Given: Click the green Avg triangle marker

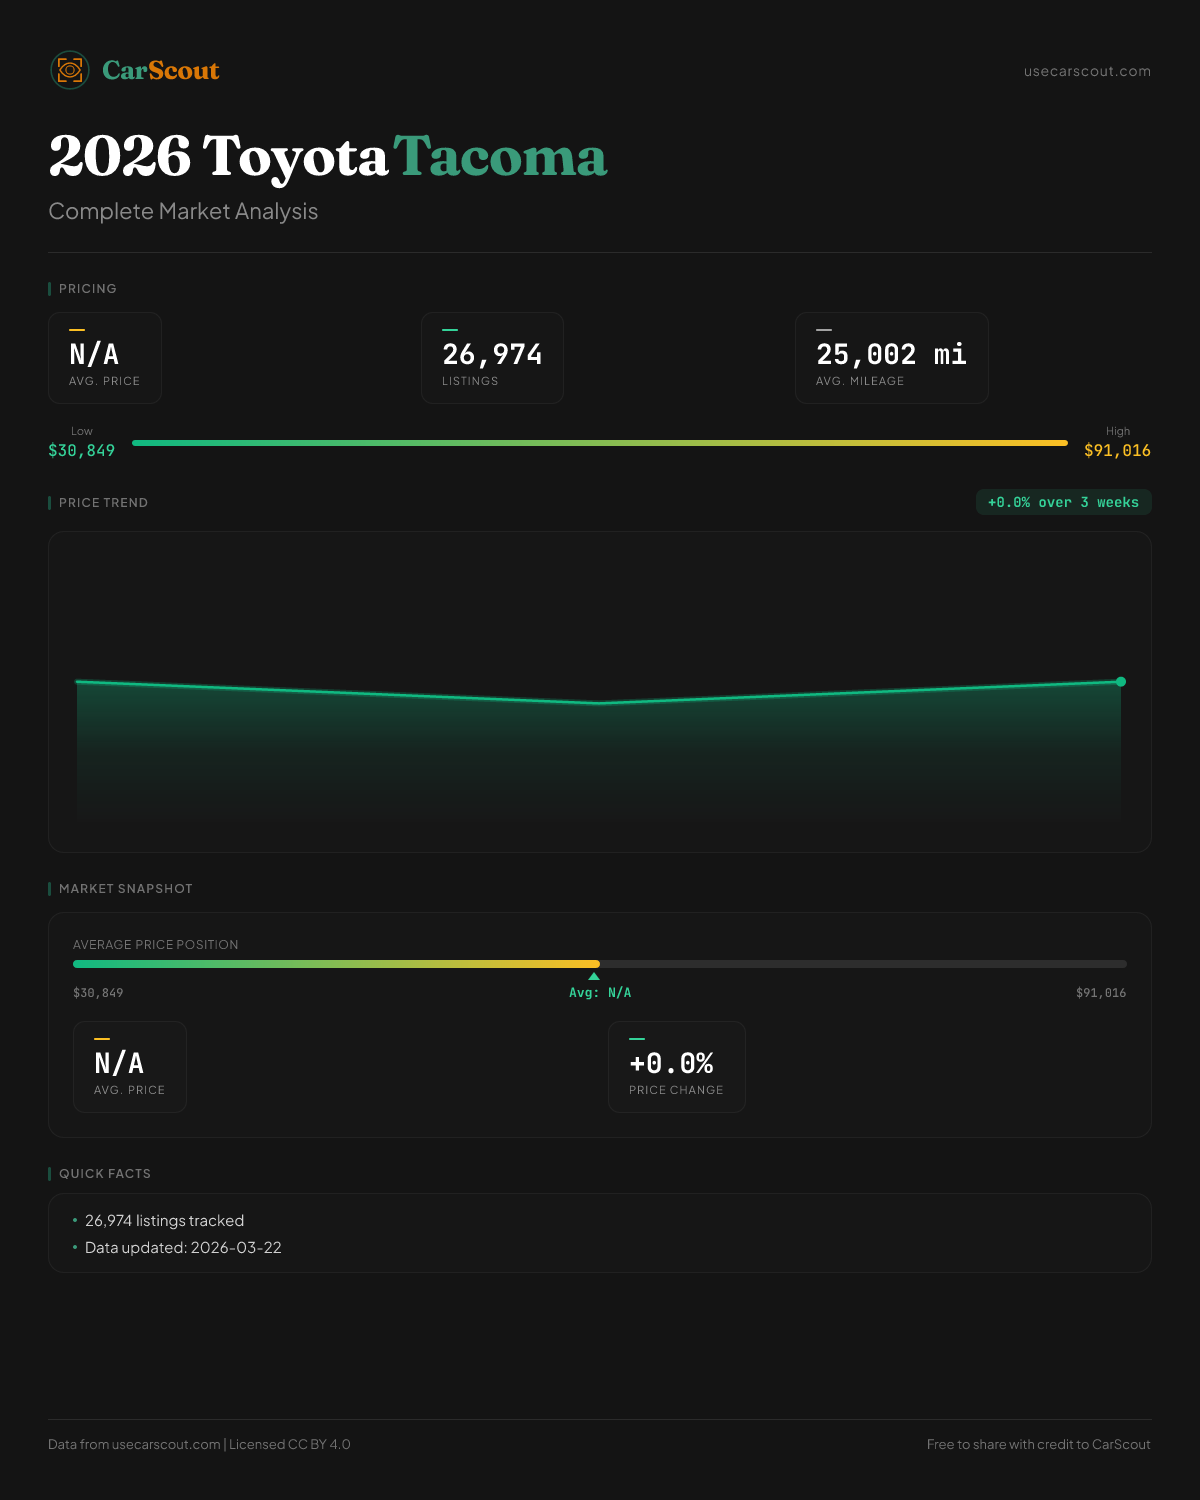Looking at the screenshot, I should tap(594, 977).
